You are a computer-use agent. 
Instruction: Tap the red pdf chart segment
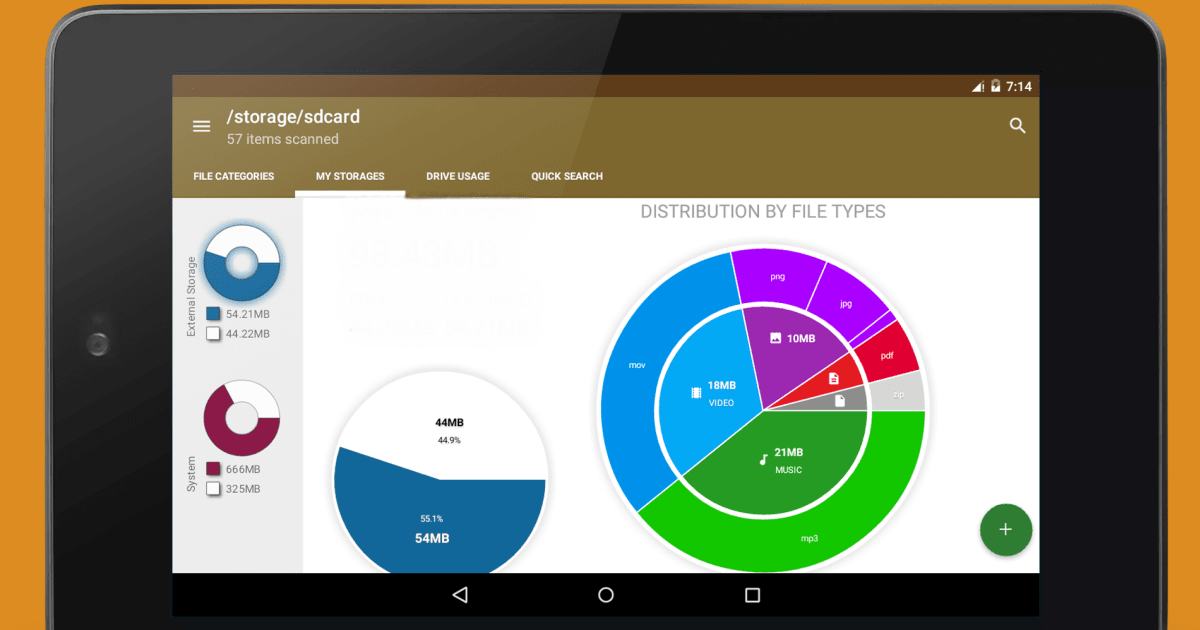887,355
